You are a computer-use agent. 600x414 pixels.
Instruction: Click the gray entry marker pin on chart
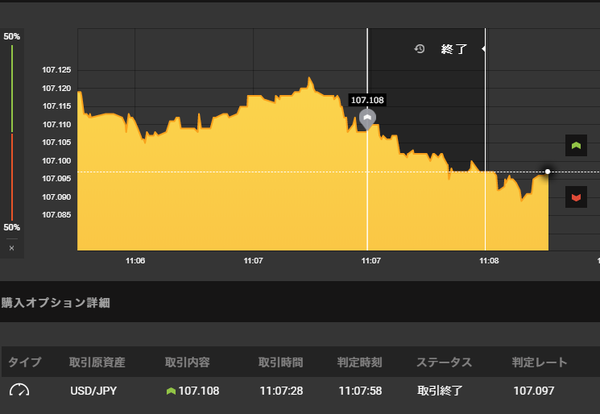[367, 119]
